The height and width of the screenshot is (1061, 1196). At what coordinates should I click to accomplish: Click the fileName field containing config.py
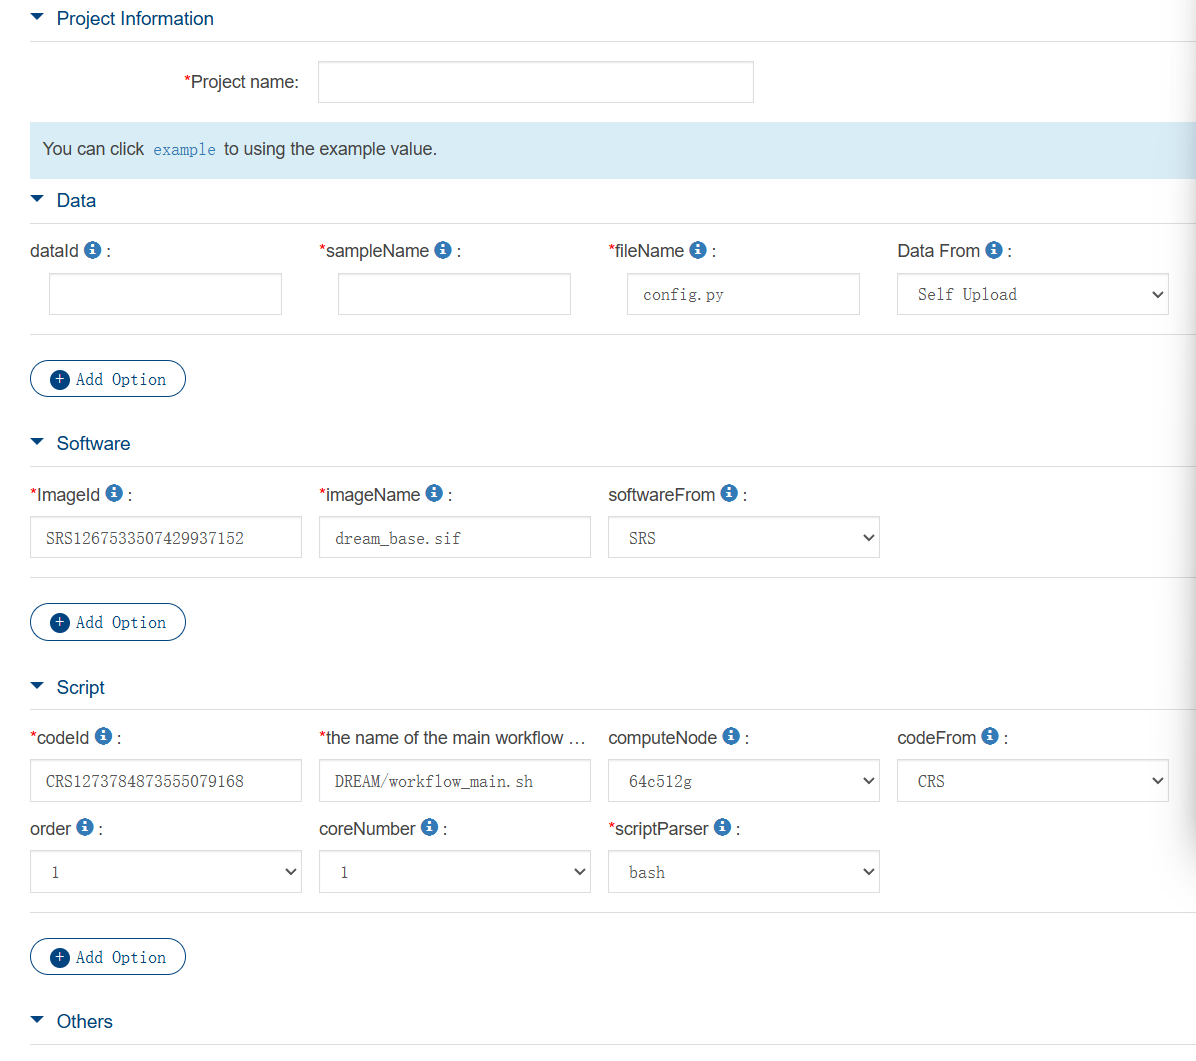pyautogui.click(x=744, y=294)
